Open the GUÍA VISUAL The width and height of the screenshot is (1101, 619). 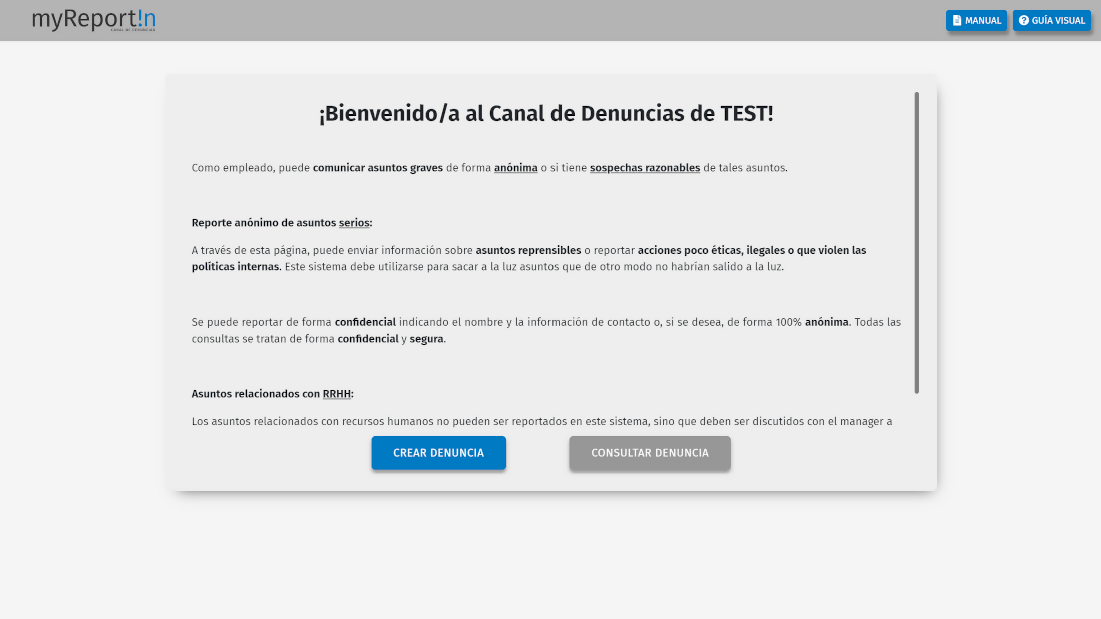coord(1051,20)
